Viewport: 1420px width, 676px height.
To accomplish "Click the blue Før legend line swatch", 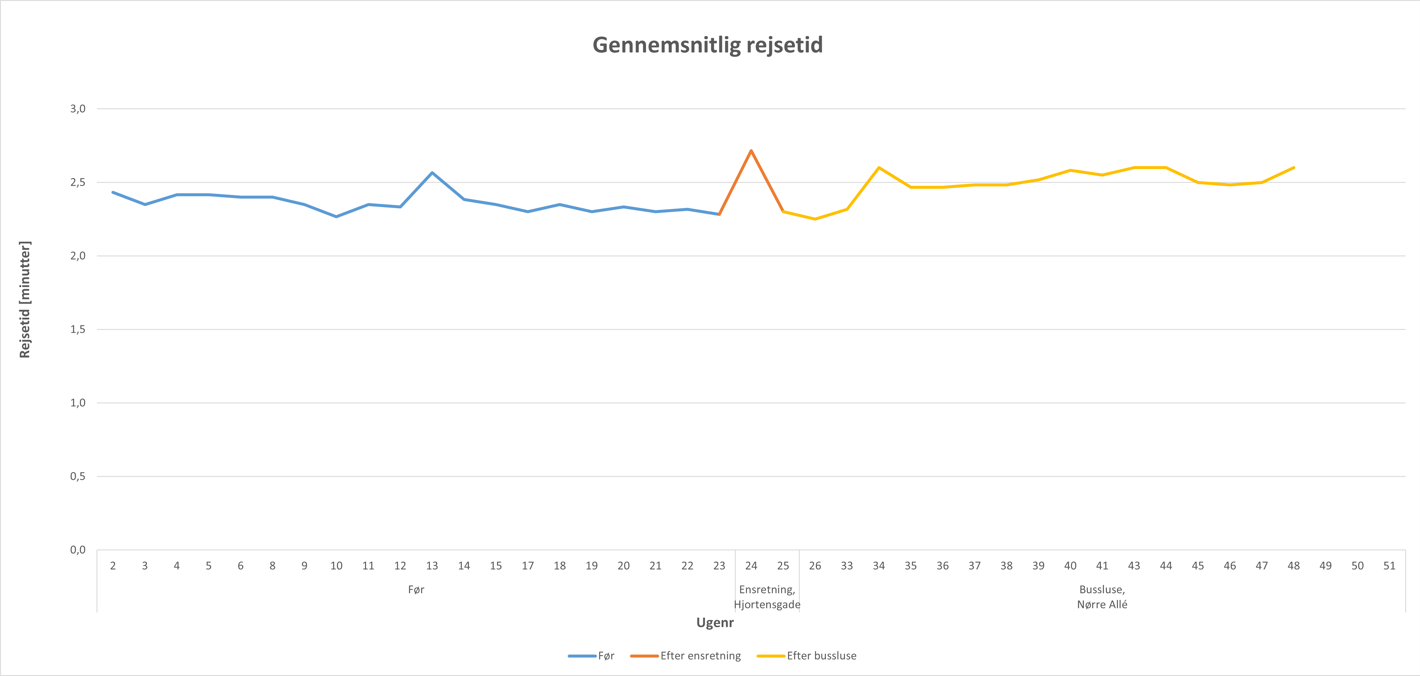I will [582, 656].
